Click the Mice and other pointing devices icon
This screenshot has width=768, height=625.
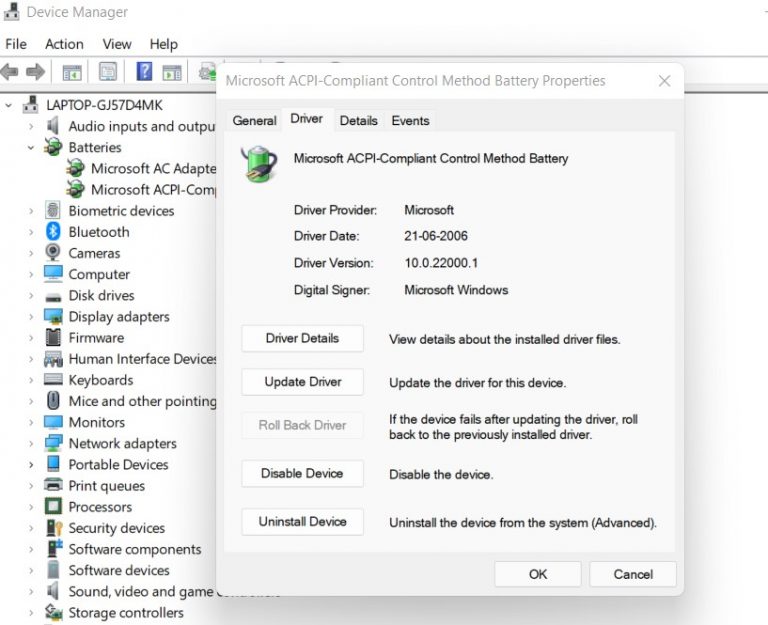53,401
